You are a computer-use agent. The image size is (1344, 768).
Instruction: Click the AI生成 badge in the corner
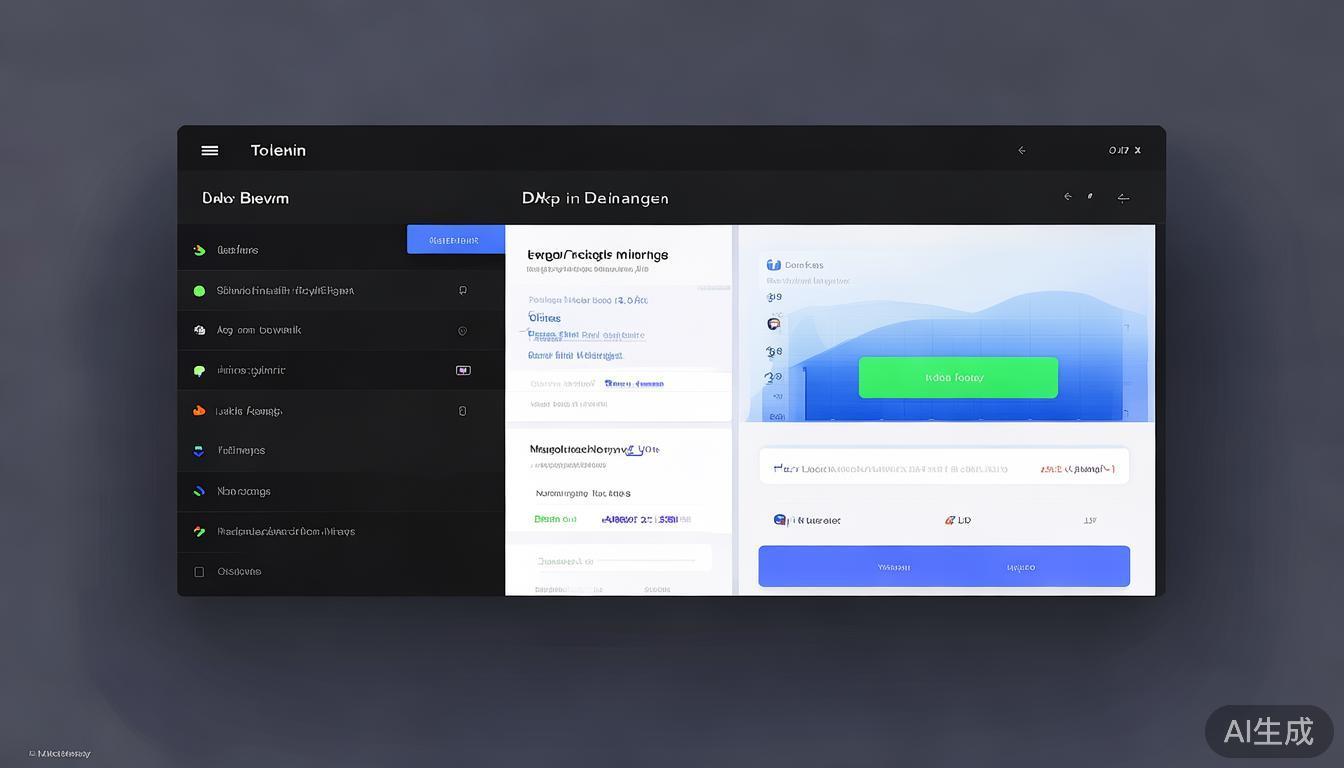[1268, 731]
